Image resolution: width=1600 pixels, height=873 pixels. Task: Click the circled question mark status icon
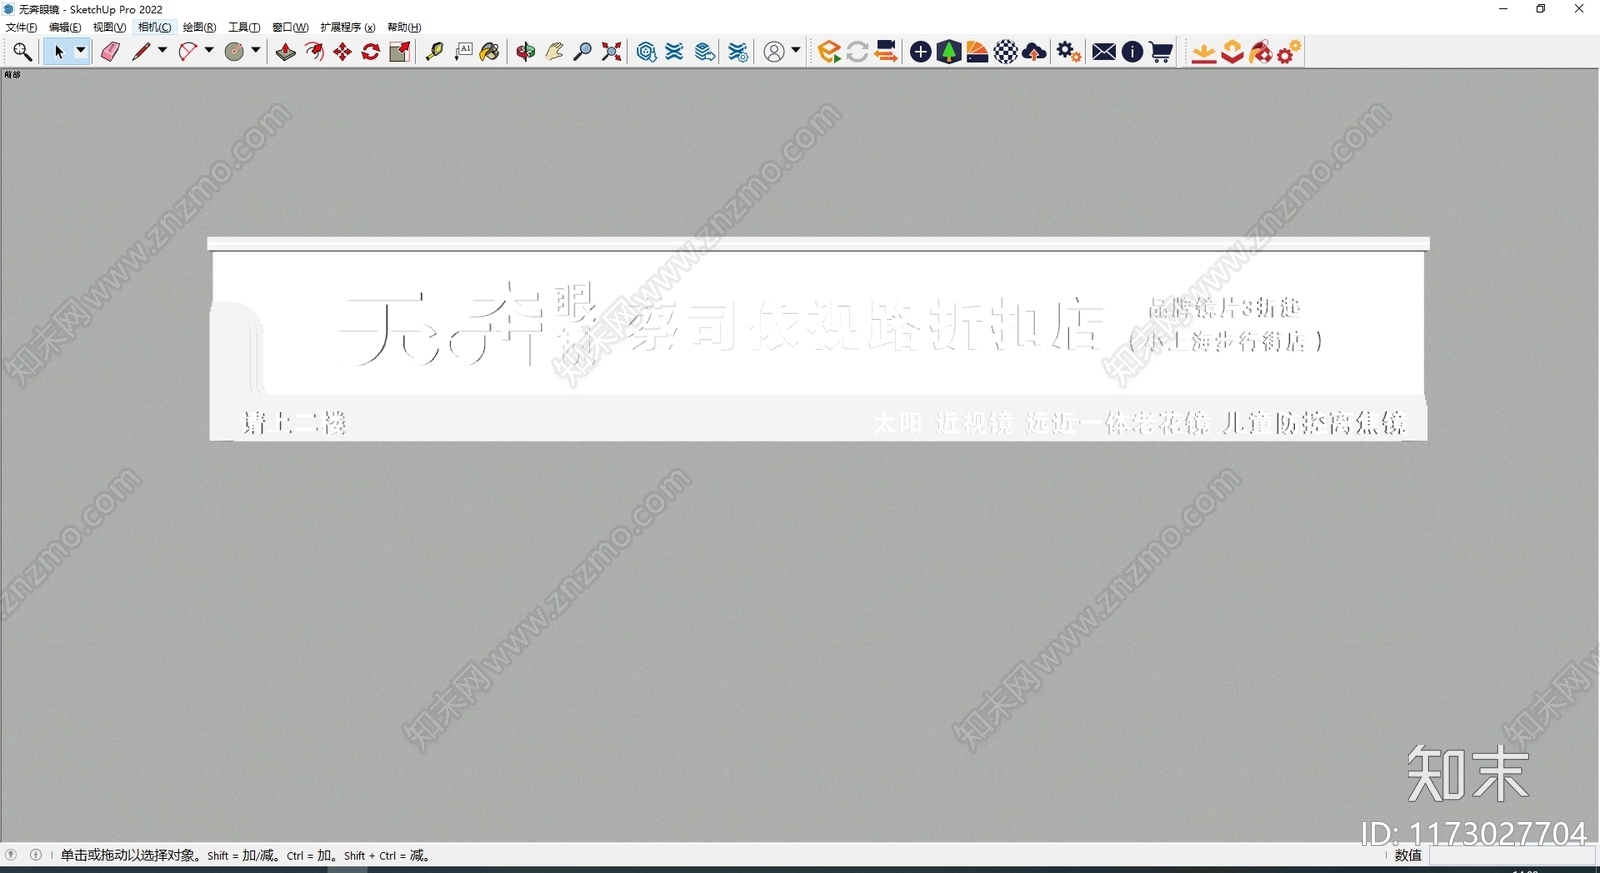[x=11, y=855]
